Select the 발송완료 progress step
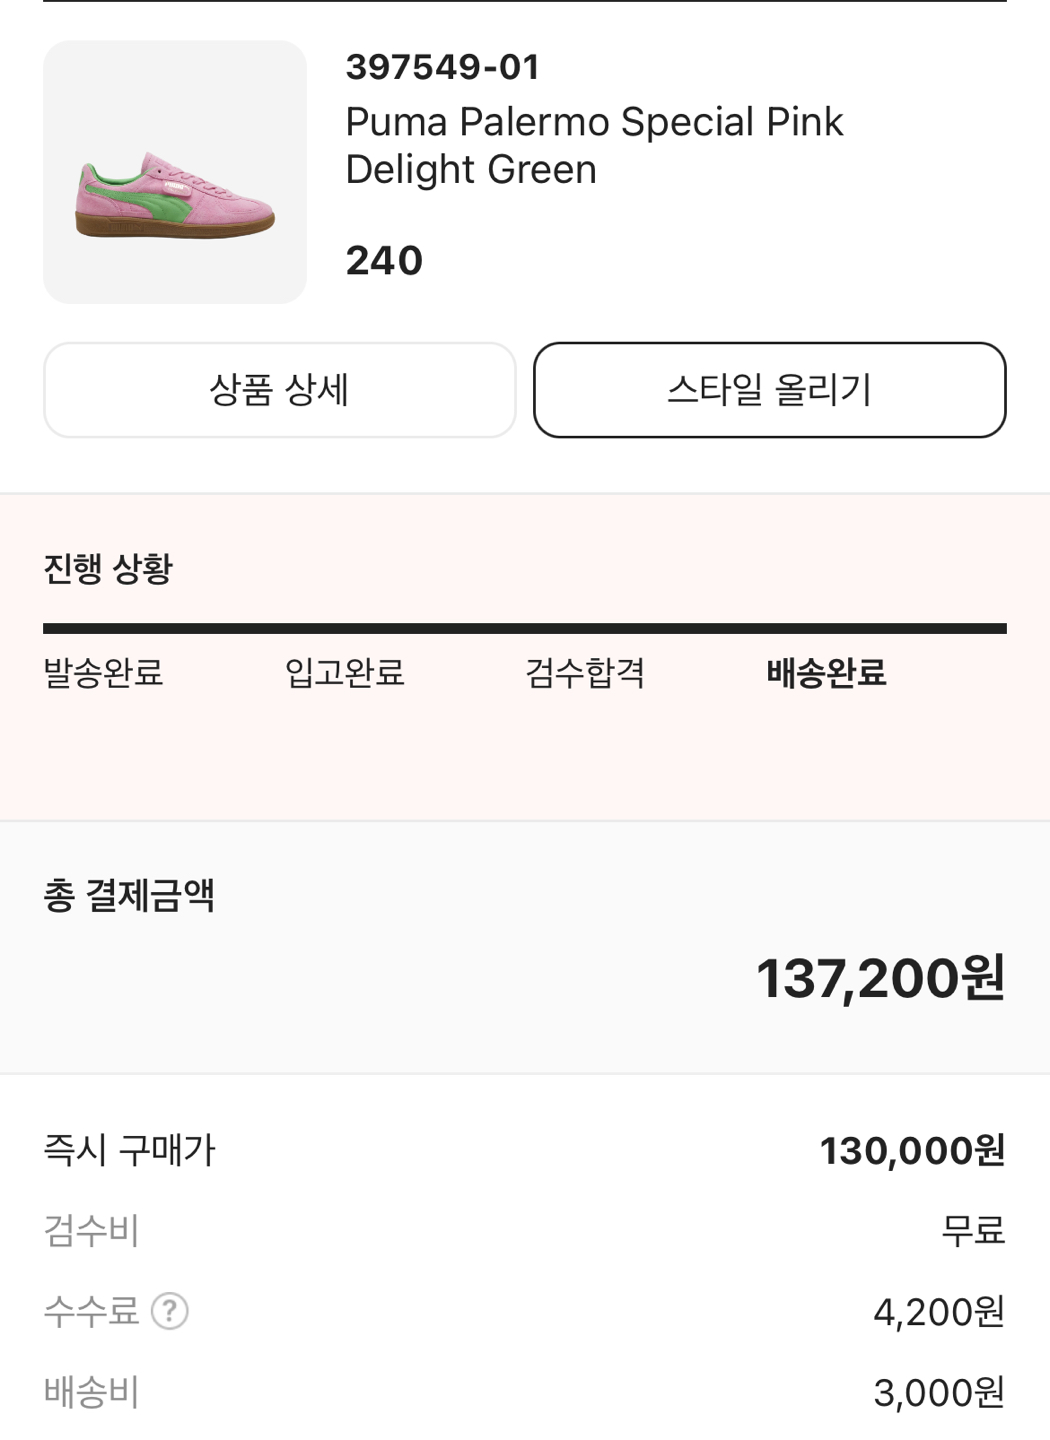Image resolution: width=1050 pixels, height=1440 pixels. coord(103,673)
